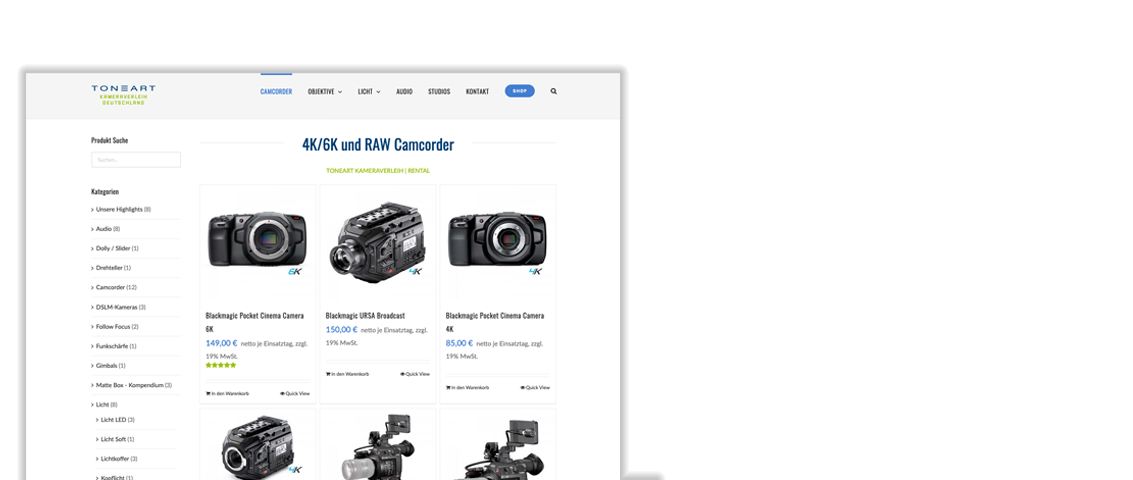Add Pocket Cinema Camera 6K to Warenkorb
The image size is (1133, 480).
click(228, 394)
